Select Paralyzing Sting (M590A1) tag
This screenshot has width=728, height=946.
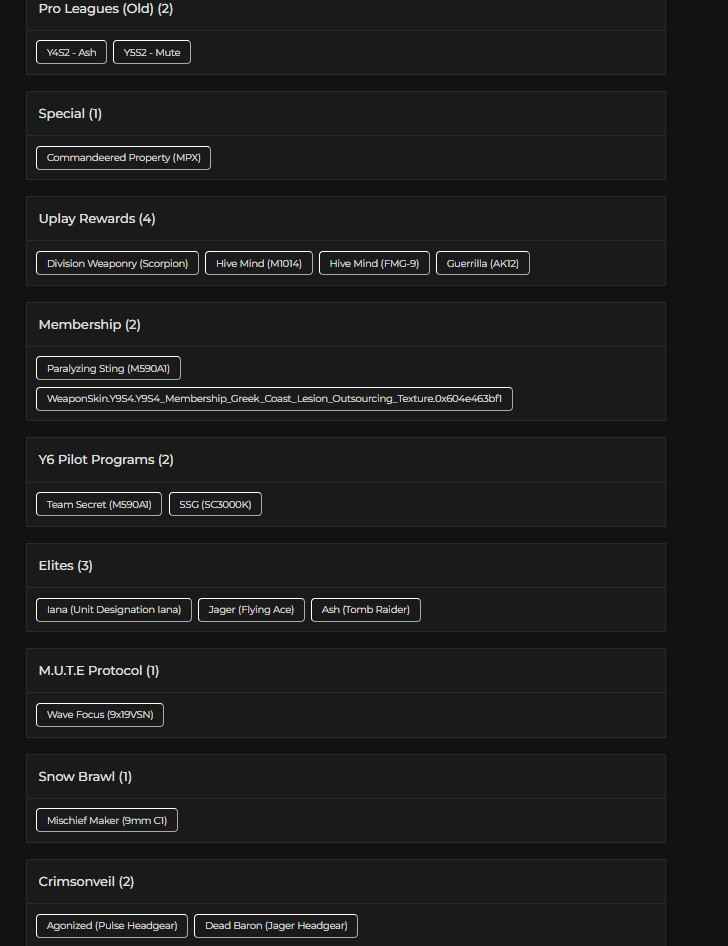pos(108,368)
